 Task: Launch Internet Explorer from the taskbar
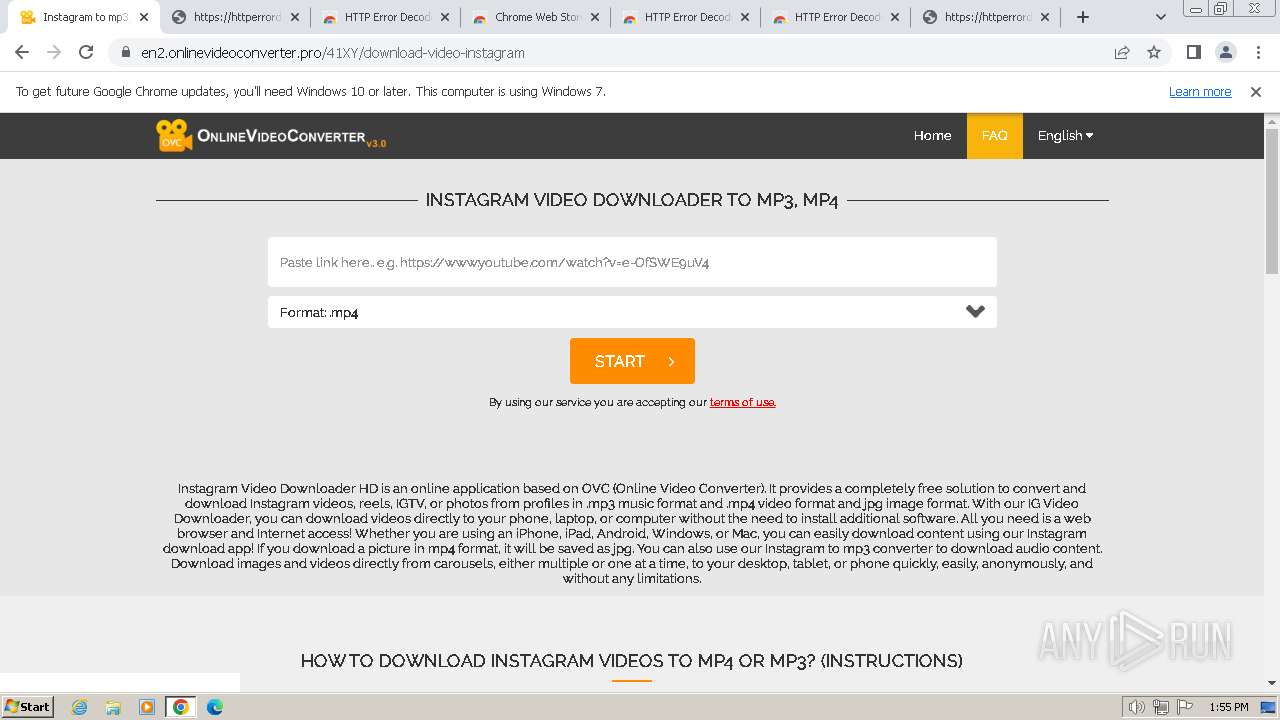coord(80,707)
